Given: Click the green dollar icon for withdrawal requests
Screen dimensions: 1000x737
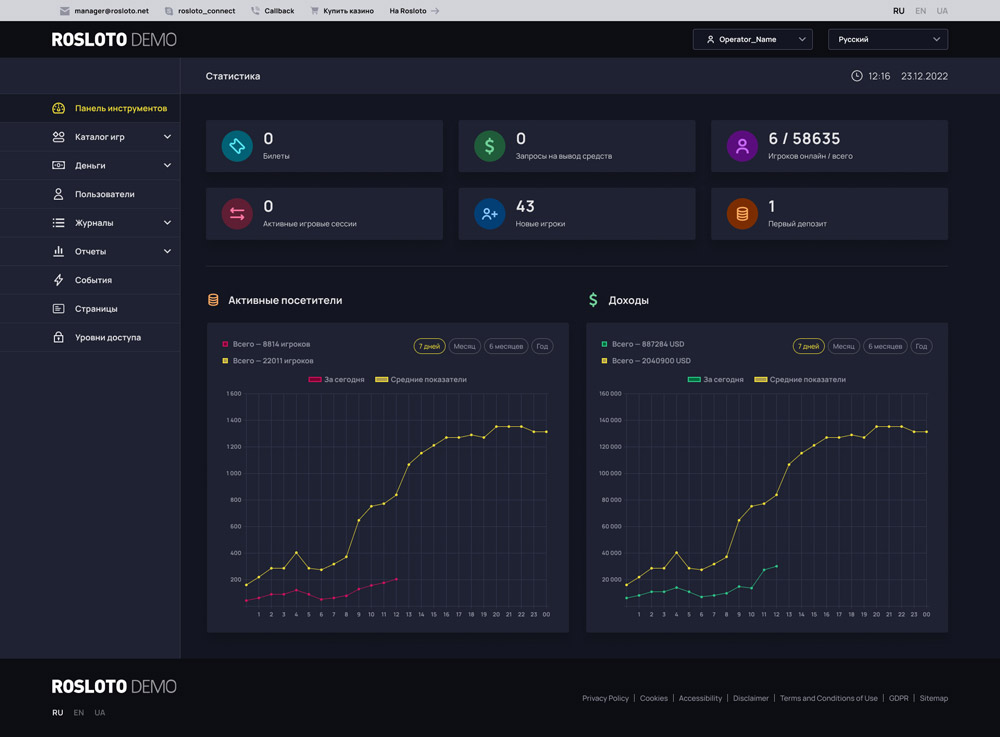Looking at the screenshot, I should pos(489,146).
